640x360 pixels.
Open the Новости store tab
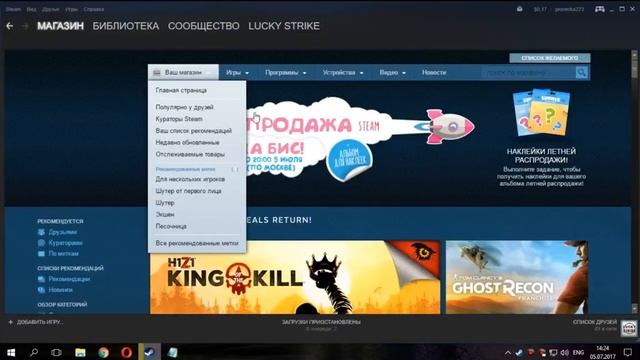[434, 72]
